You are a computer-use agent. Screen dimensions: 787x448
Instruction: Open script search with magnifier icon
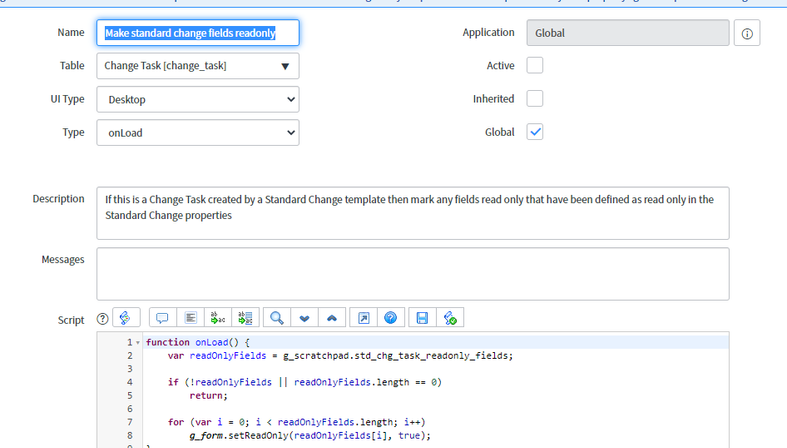coord(277,318)
